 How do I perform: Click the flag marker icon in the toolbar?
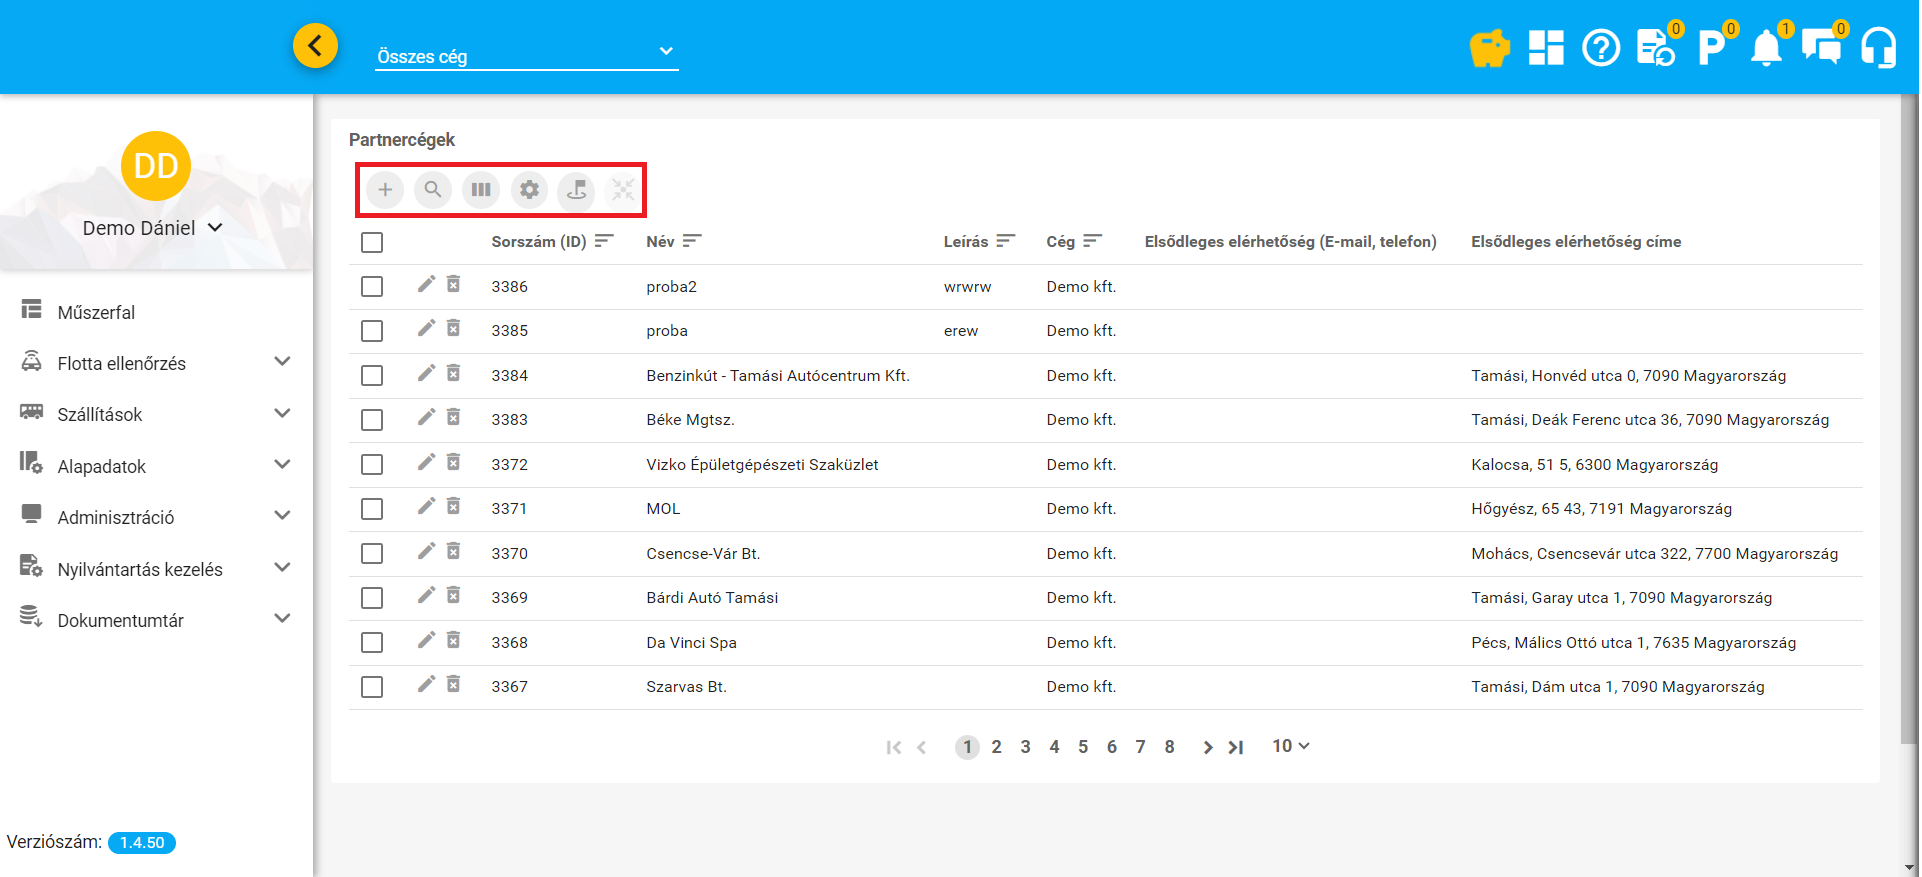pyautogui.click(x=577, y=189)
